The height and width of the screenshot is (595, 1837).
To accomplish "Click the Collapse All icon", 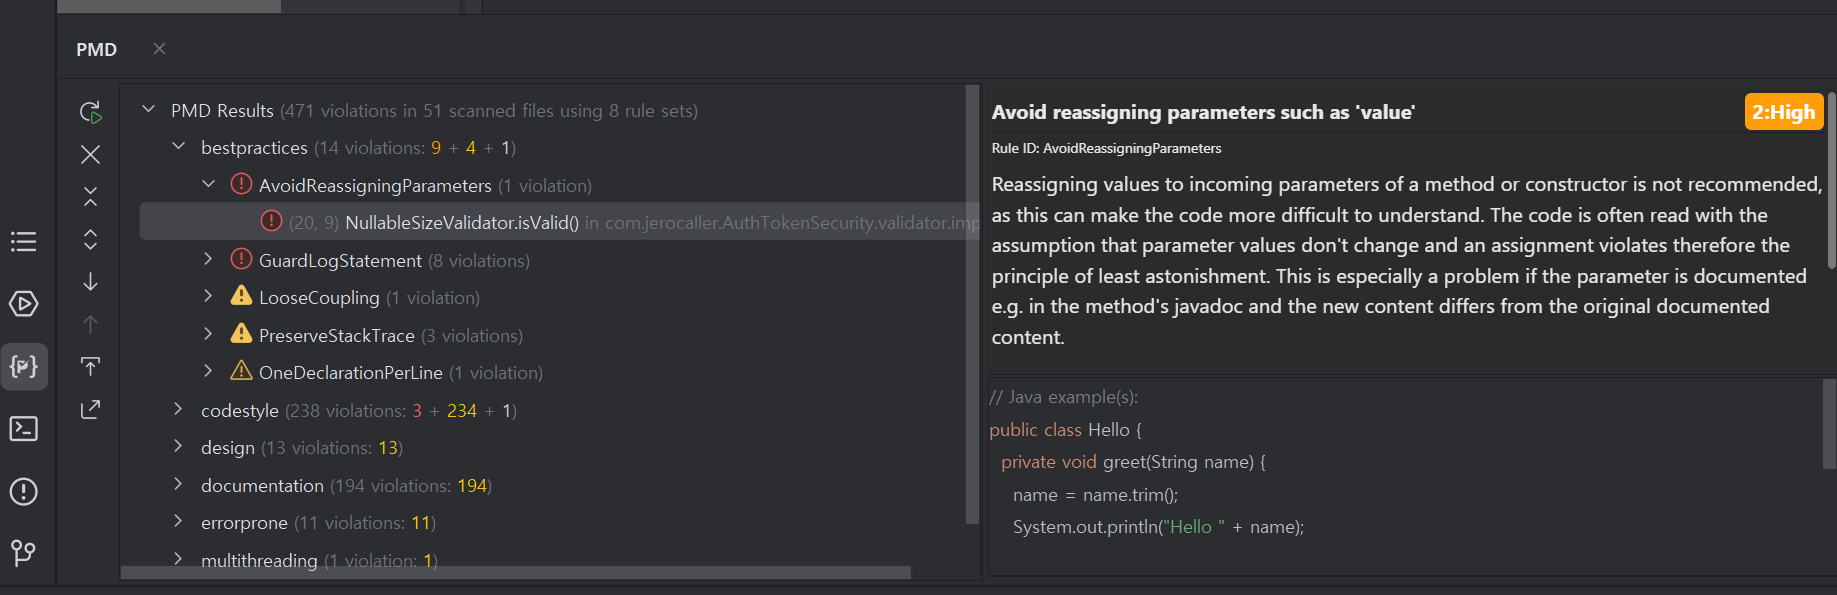I will click(90, 196).
